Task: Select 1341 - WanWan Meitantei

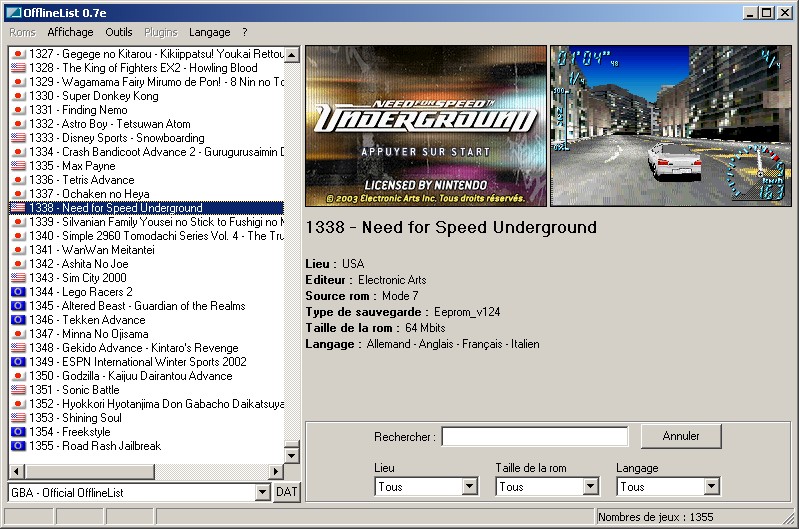Action: (147, 250)
